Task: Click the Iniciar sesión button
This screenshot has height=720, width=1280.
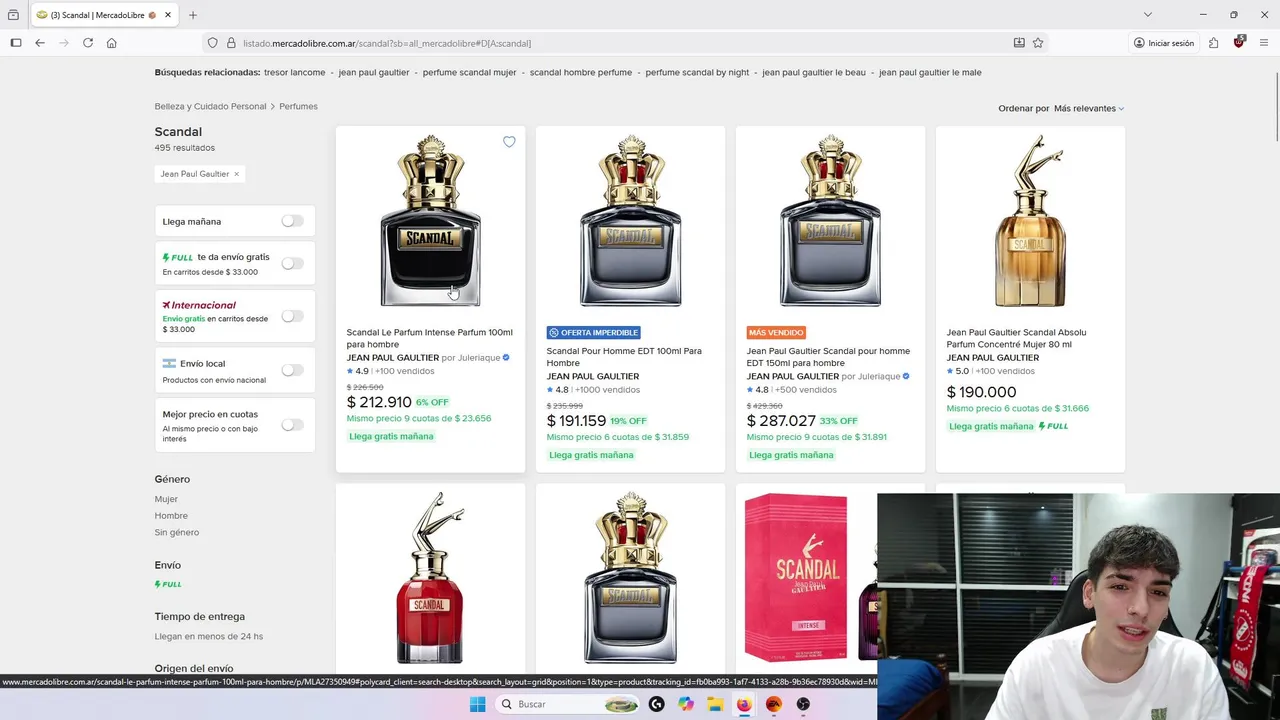Action: (1164, 43)
